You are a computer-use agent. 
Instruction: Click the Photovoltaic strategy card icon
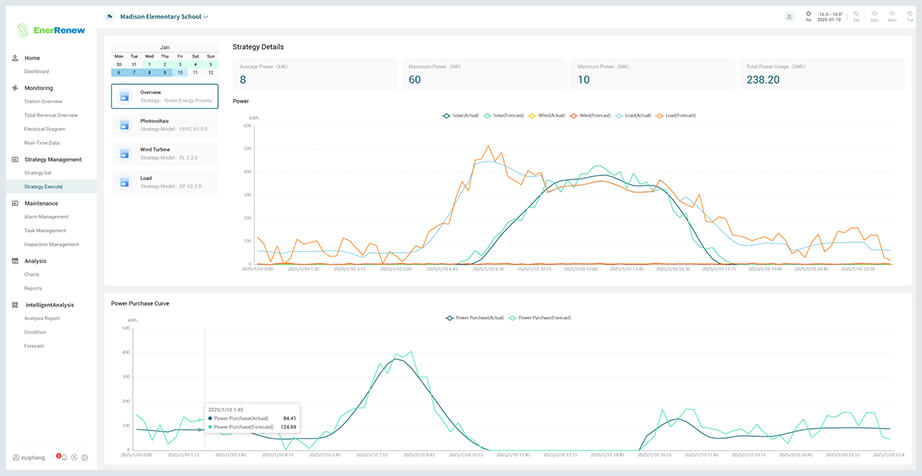[124, 124]
